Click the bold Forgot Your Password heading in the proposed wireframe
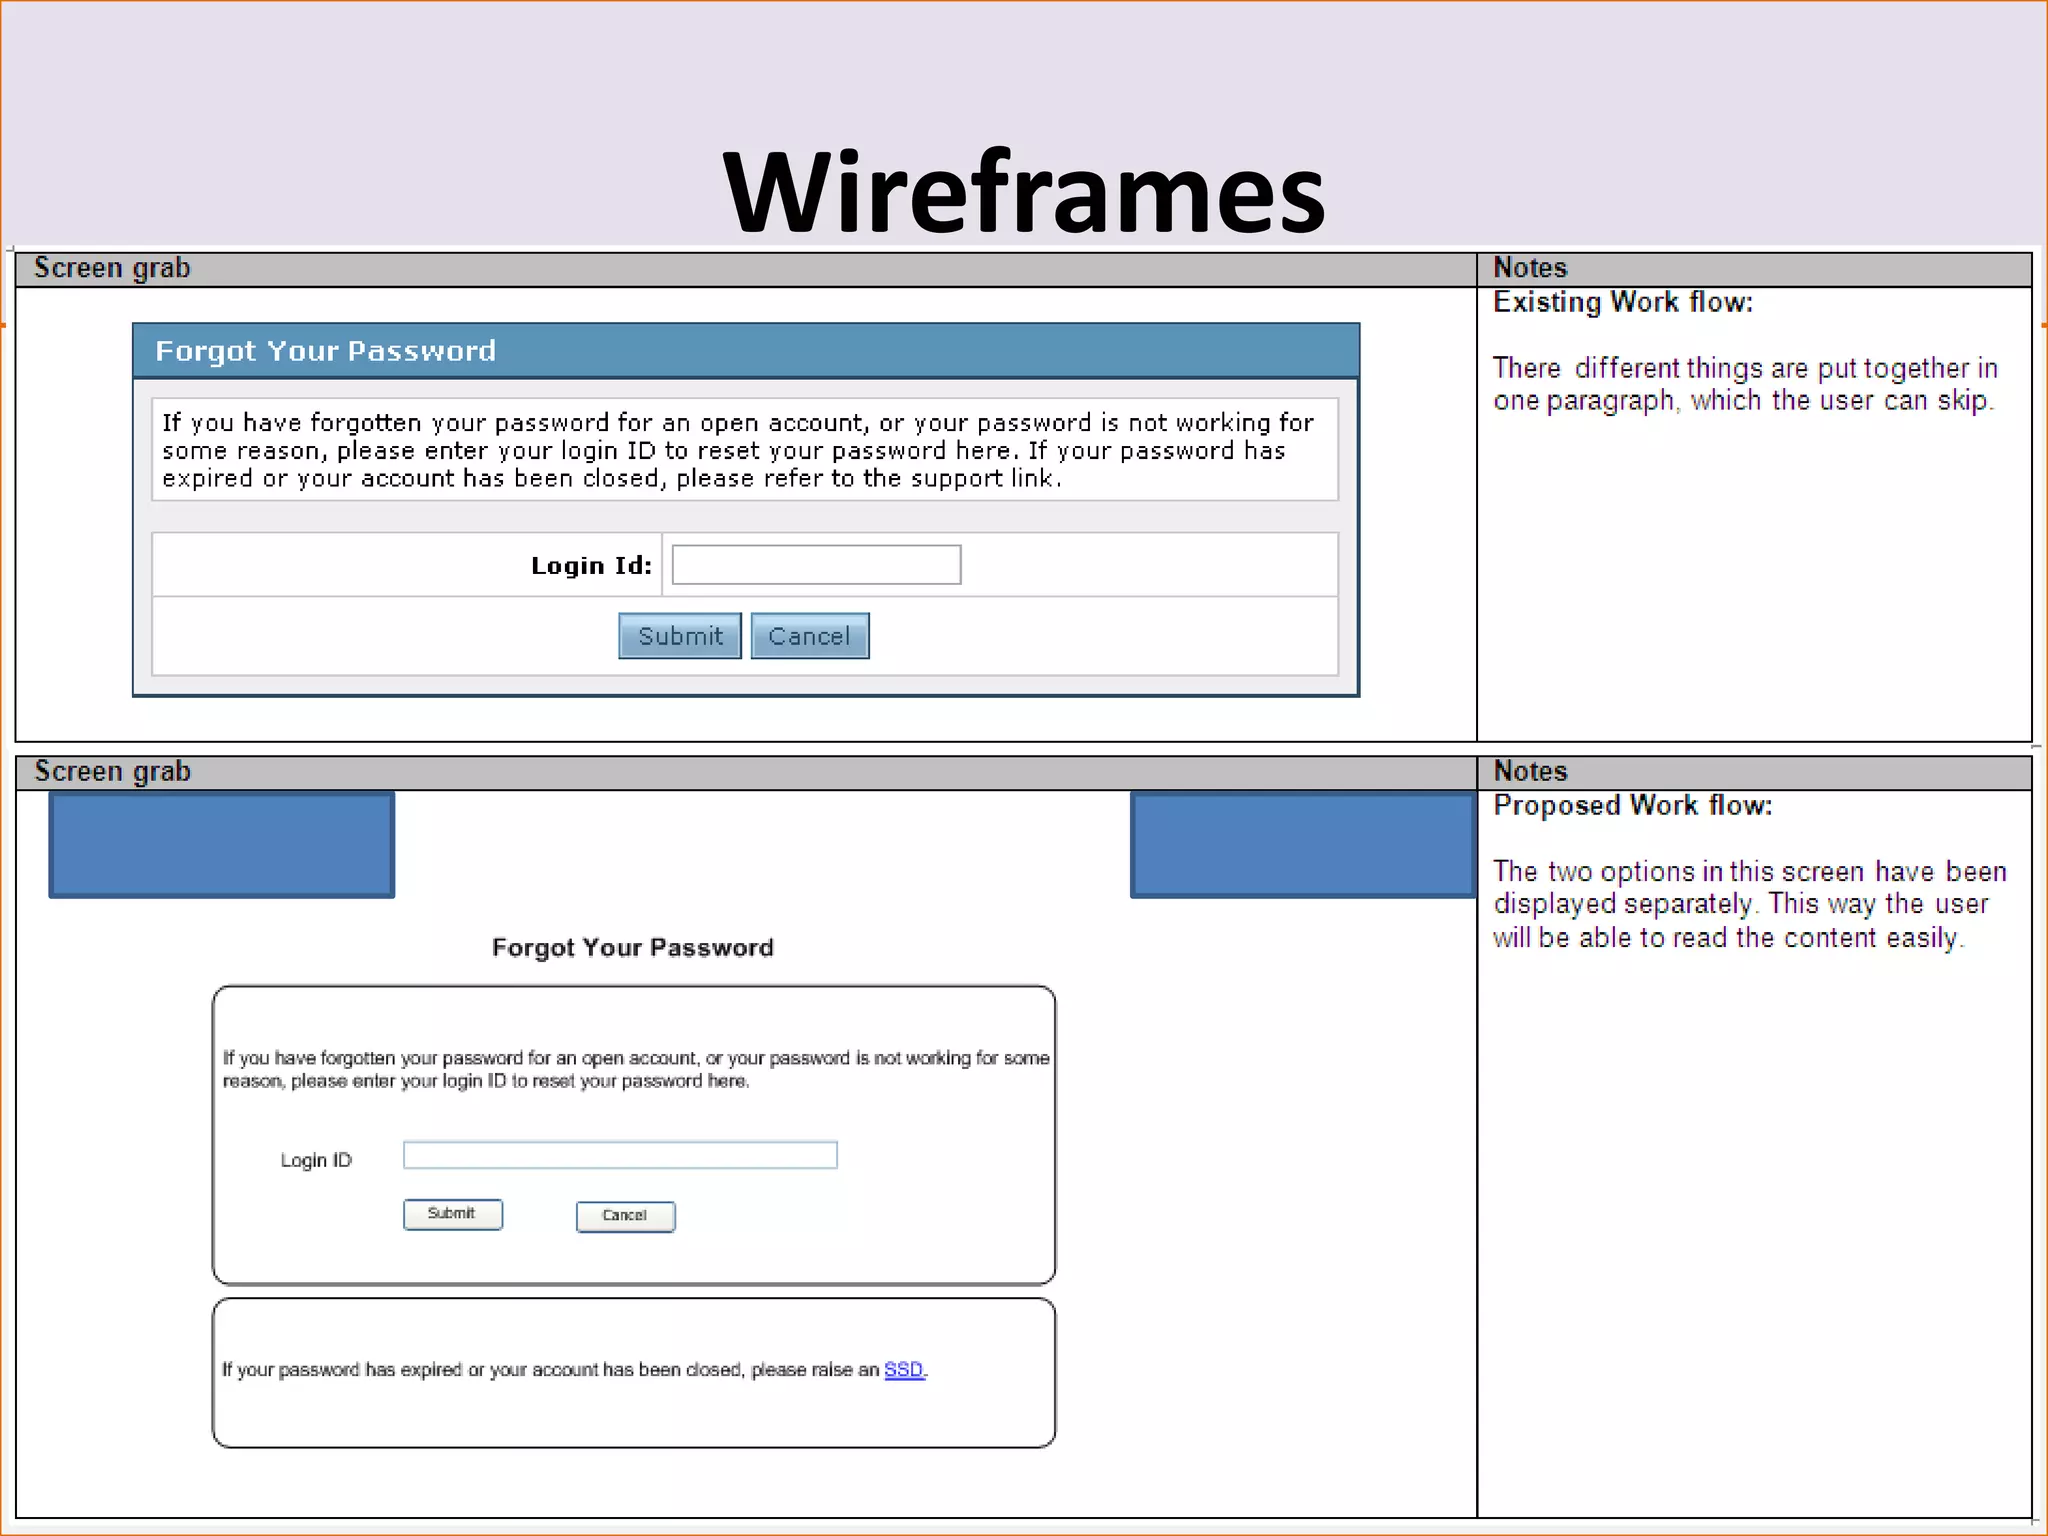The height and width of the screenshot is (1536, 2048). (632, 947)
